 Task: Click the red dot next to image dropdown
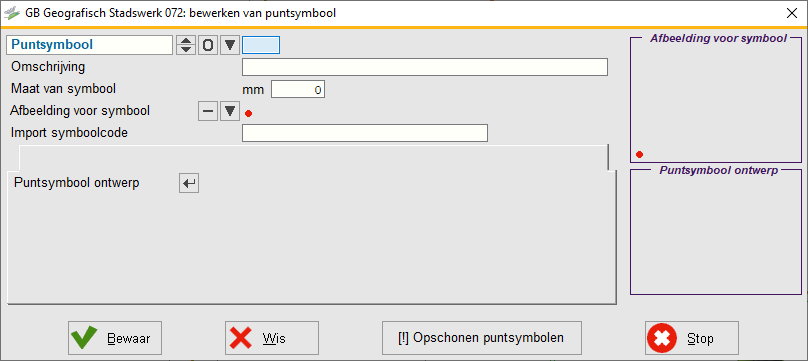[x=248, y=114]
